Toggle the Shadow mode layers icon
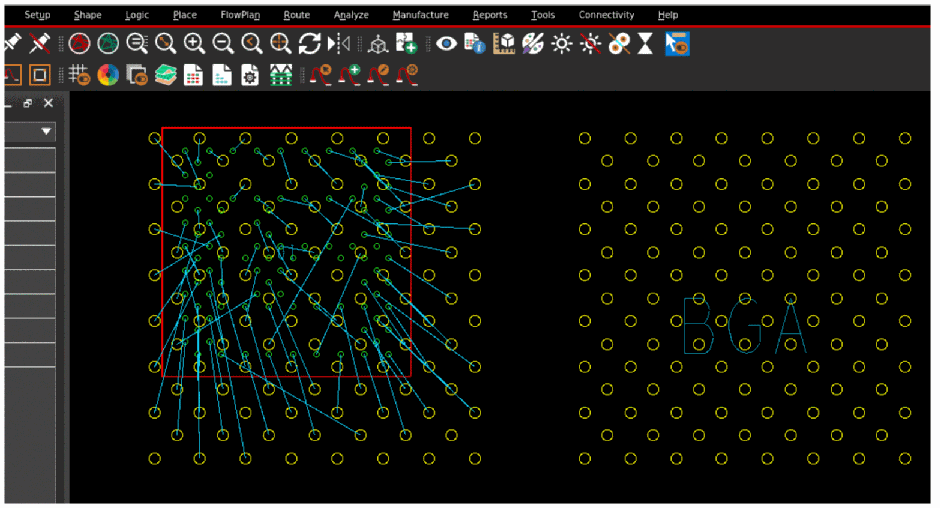The image size is (940, 508). point(137,75)
